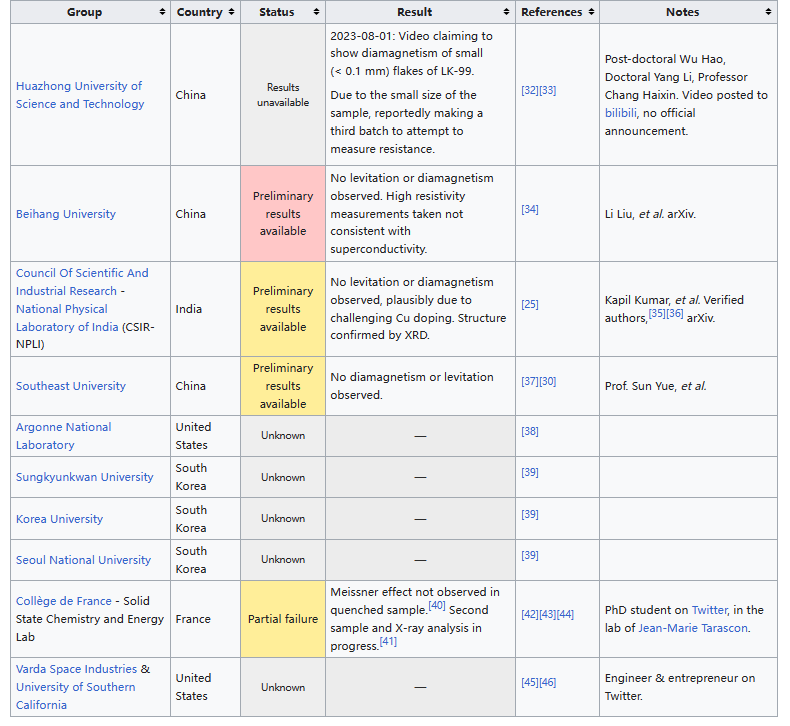Screen dimensions: 790x726
Task: Sort table by Country column arrows
Action: (x=231, y=12)
